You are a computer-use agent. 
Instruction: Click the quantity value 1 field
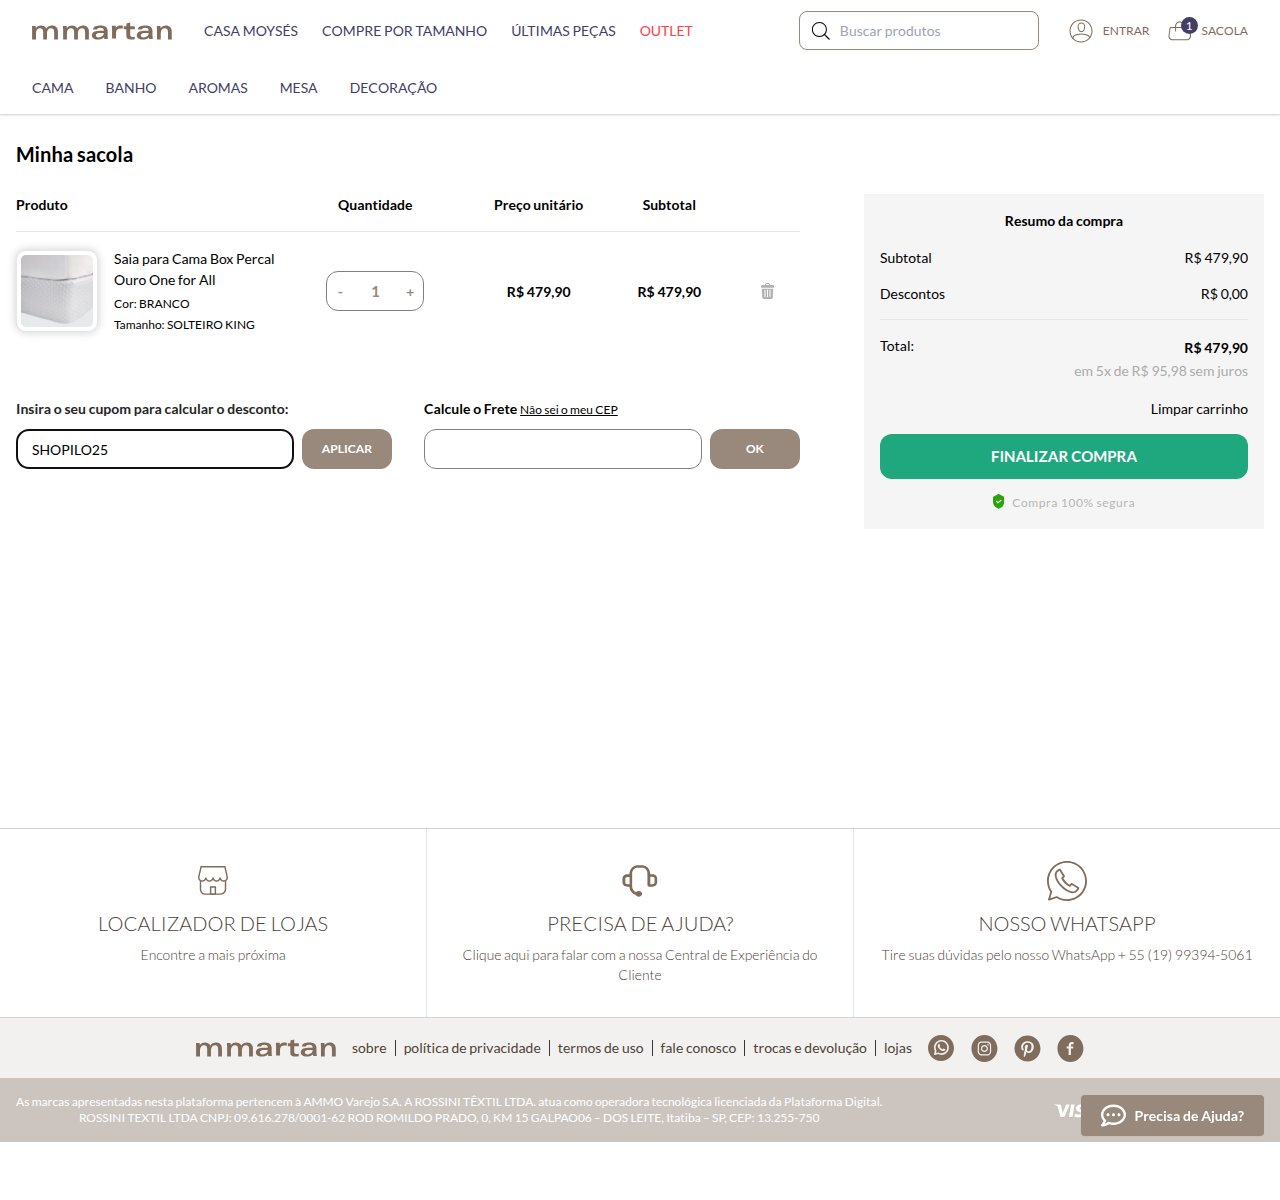[375, 292]
